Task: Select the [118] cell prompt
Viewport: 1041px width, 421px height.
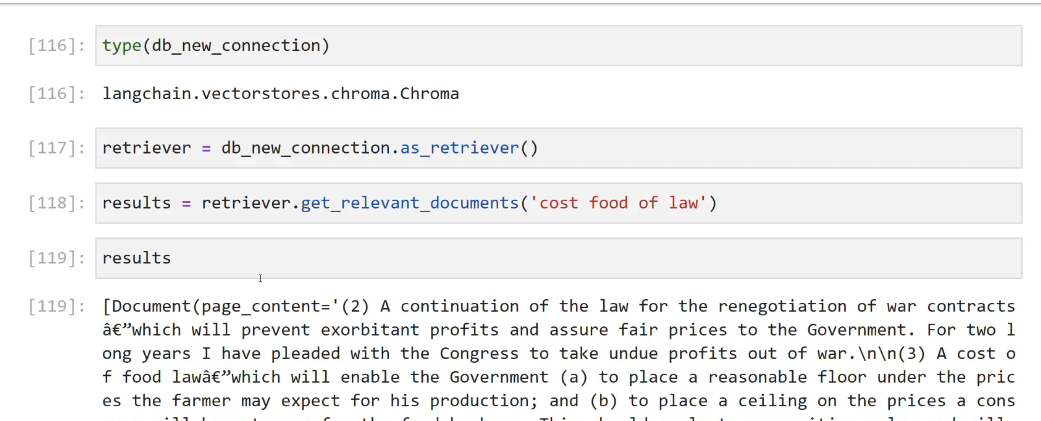Action: [x=57, y=203]
